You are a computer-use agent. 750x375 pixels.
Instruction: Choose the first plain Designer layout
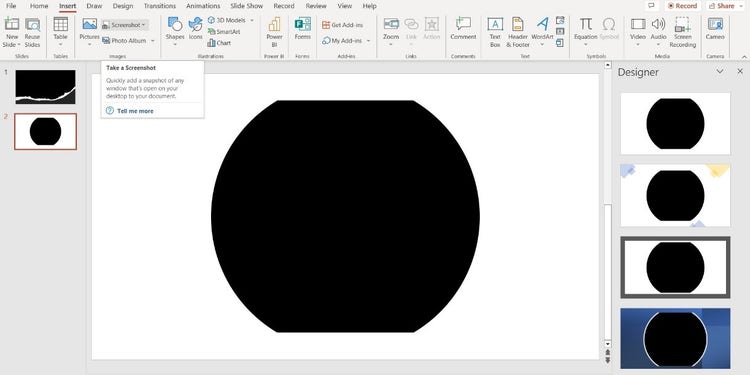(x=675, y=123)
